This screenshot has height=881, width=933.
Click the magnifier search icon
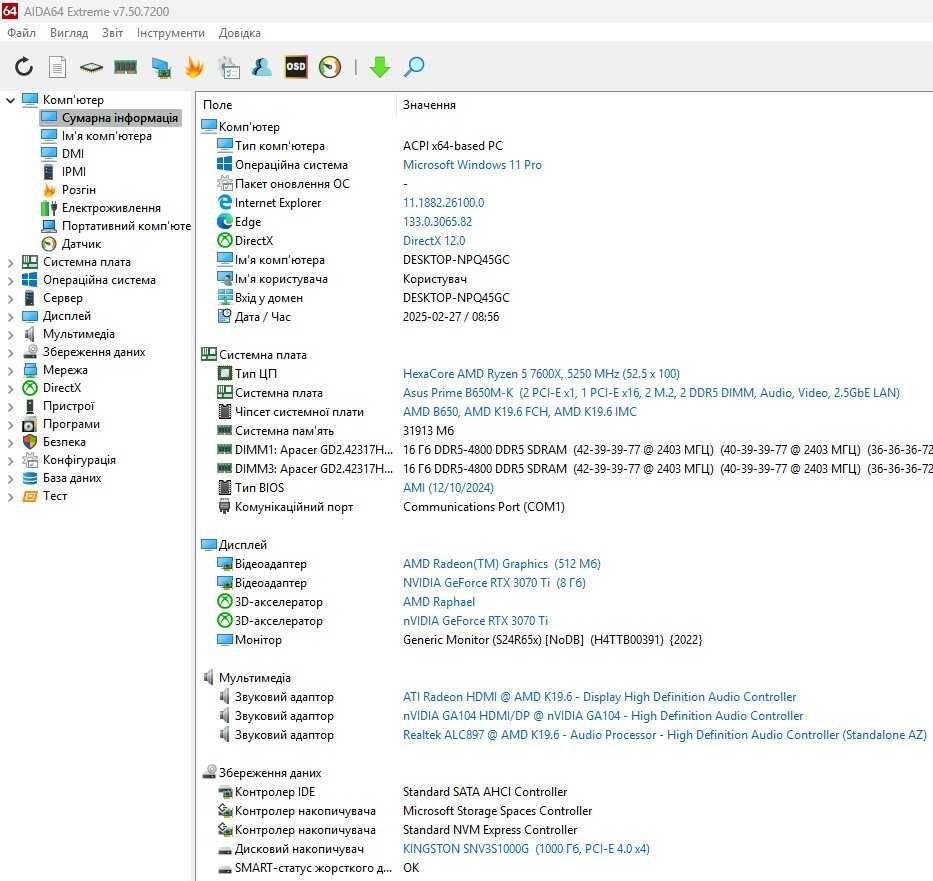(x=414, y=67)
